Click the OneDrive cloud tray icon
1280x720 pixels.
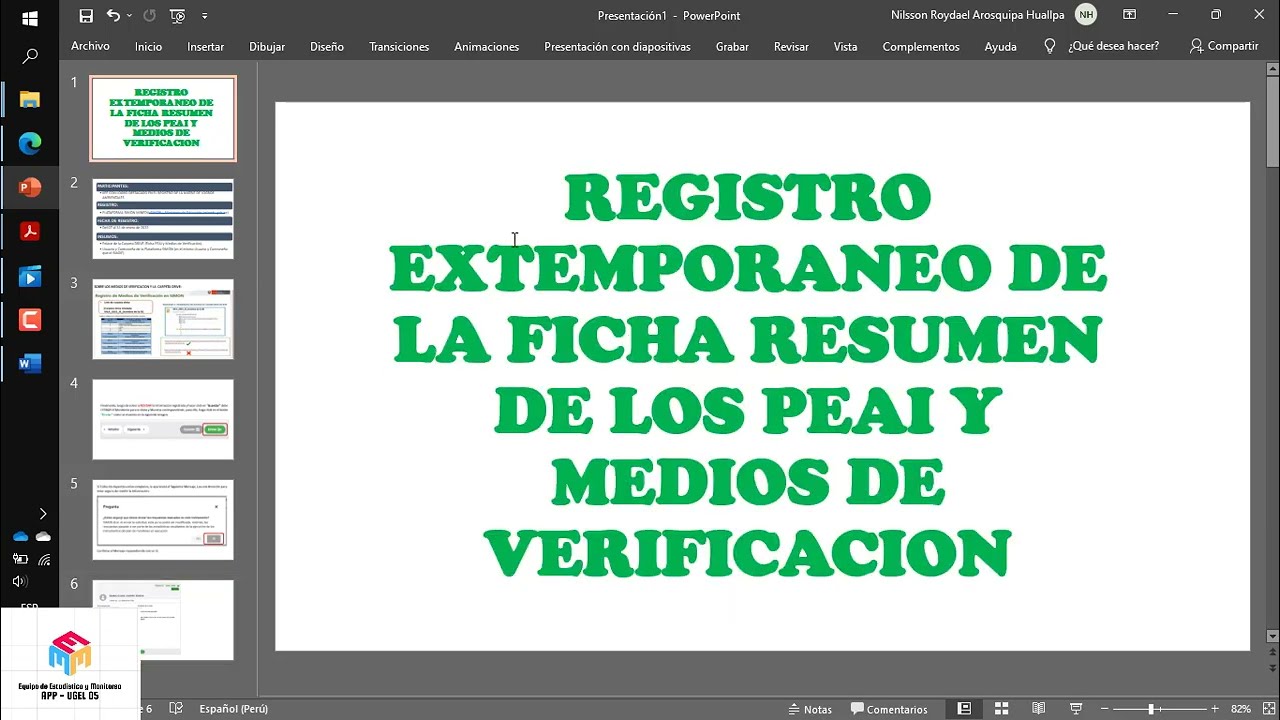tap(20, 537)
